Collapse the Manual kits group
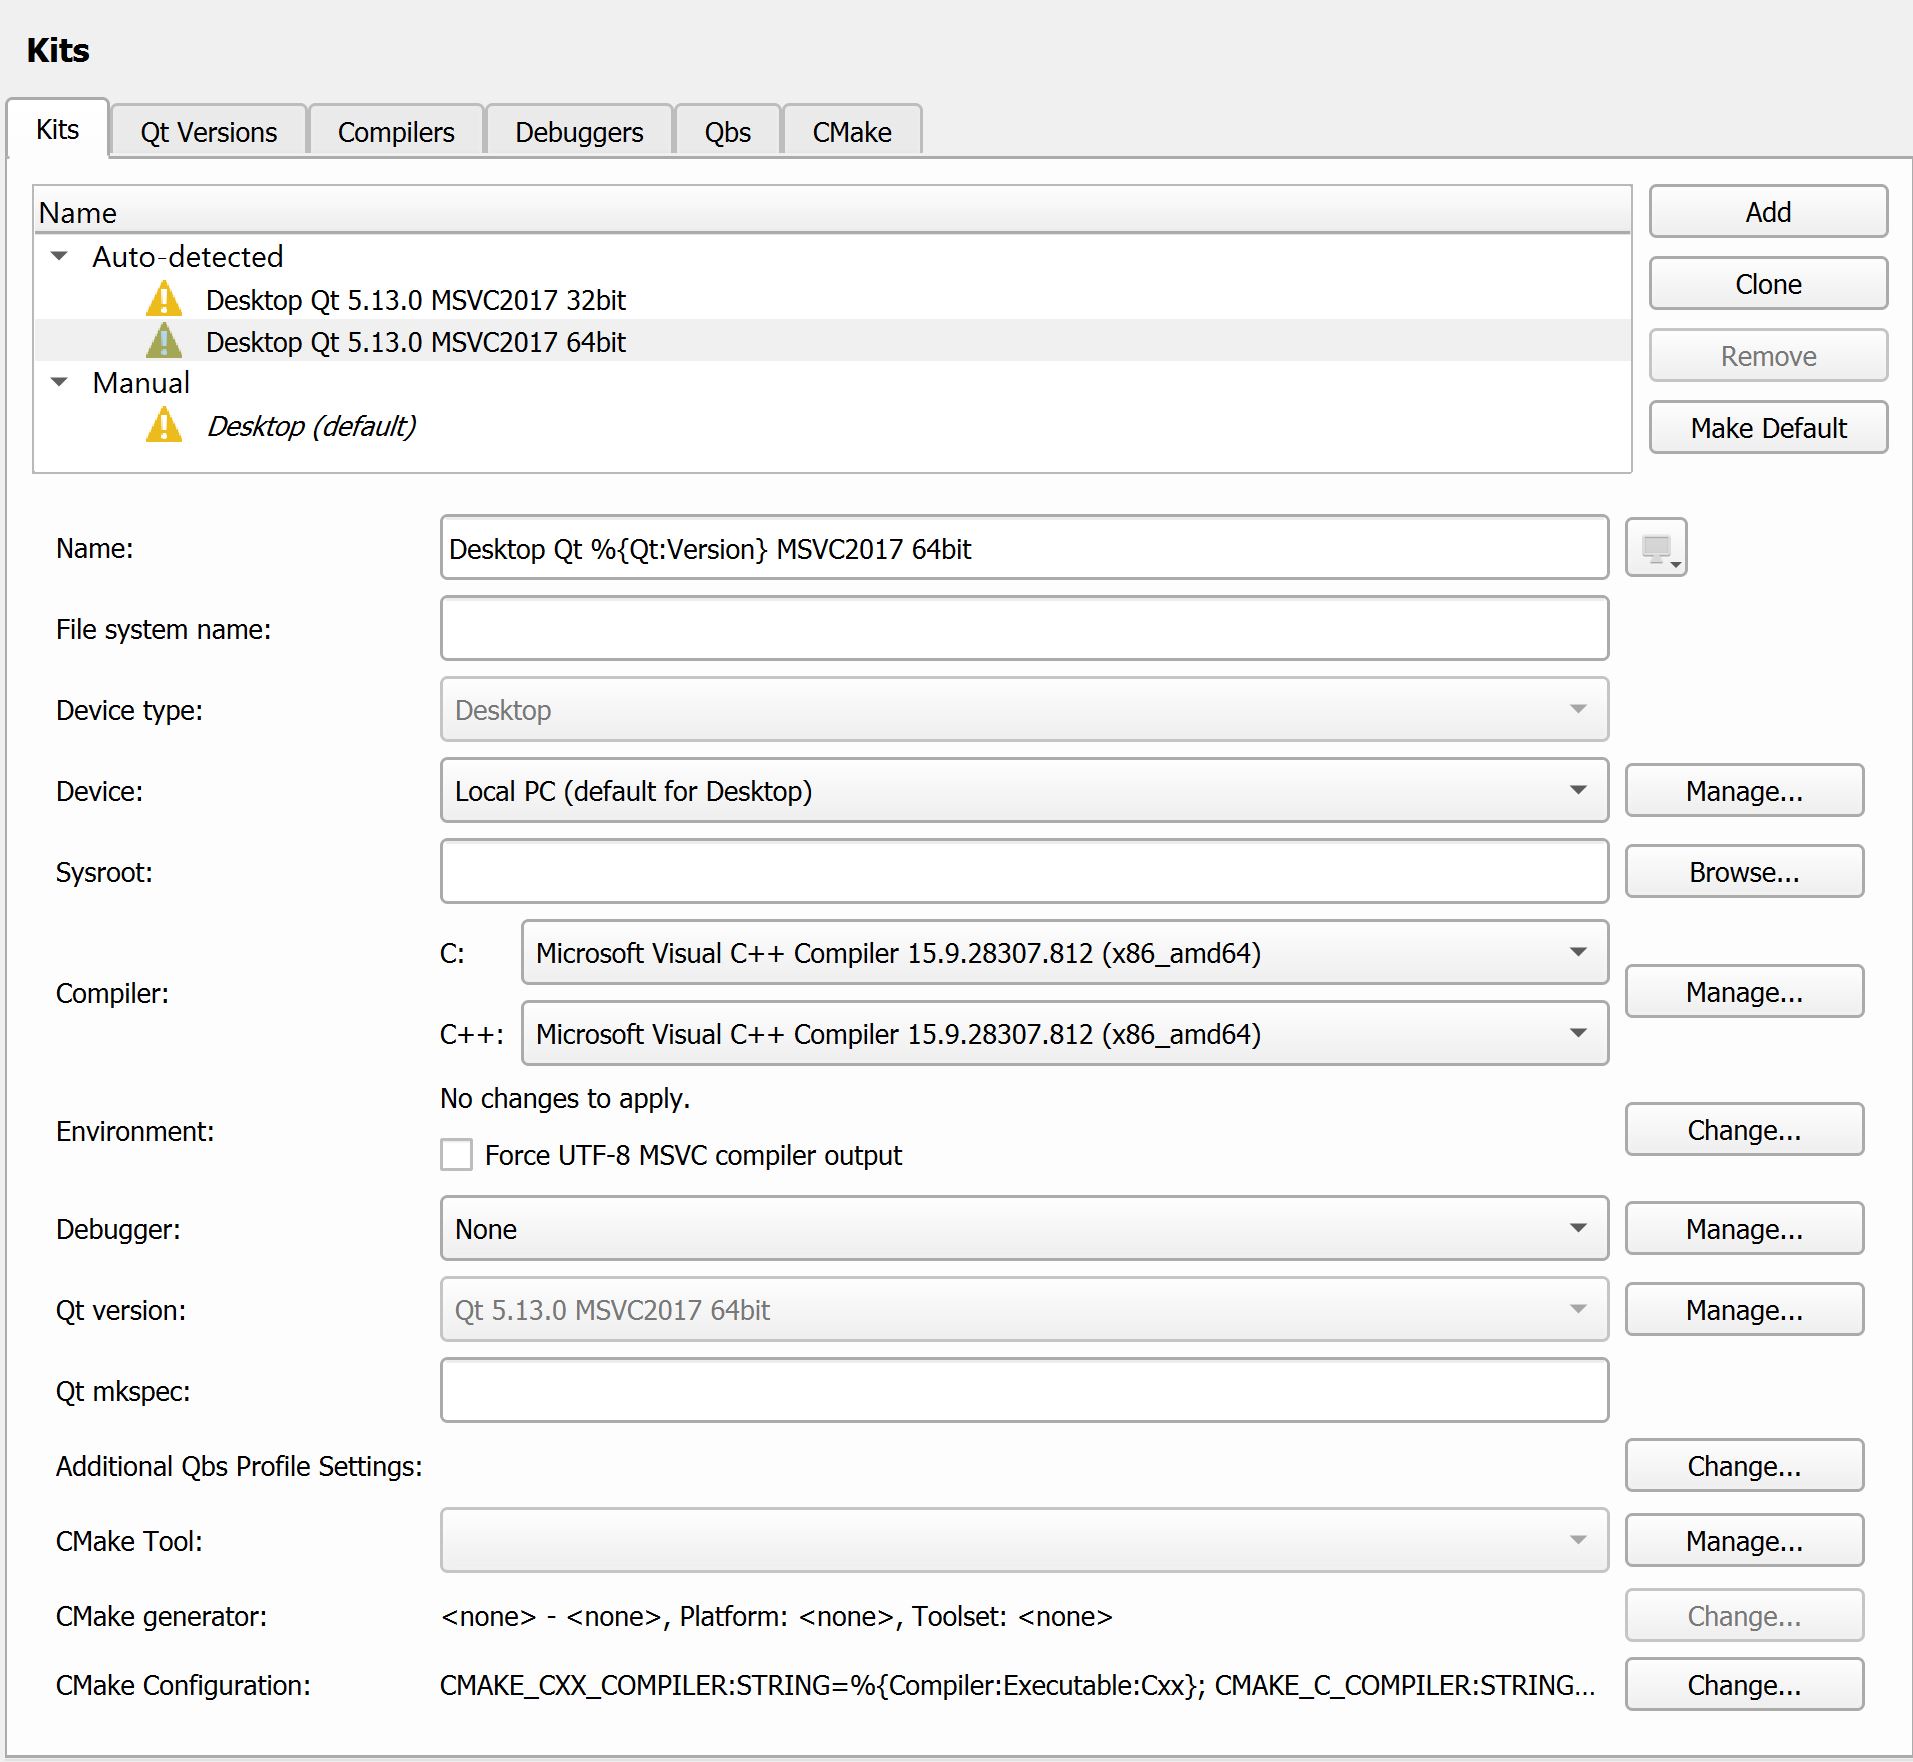 coord(60,383)
